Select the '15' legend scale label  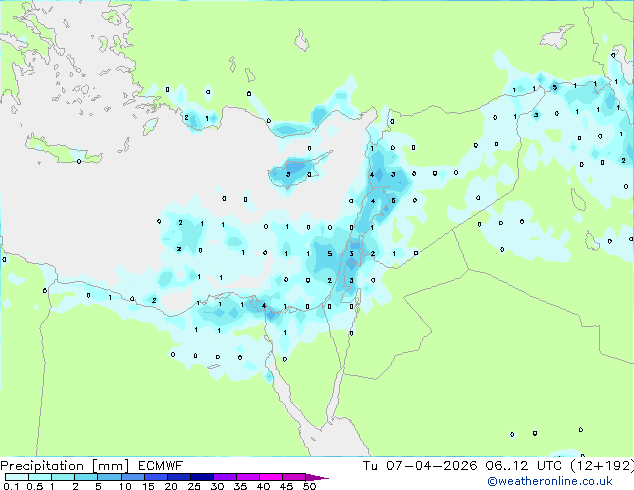[x=148, y=486]
